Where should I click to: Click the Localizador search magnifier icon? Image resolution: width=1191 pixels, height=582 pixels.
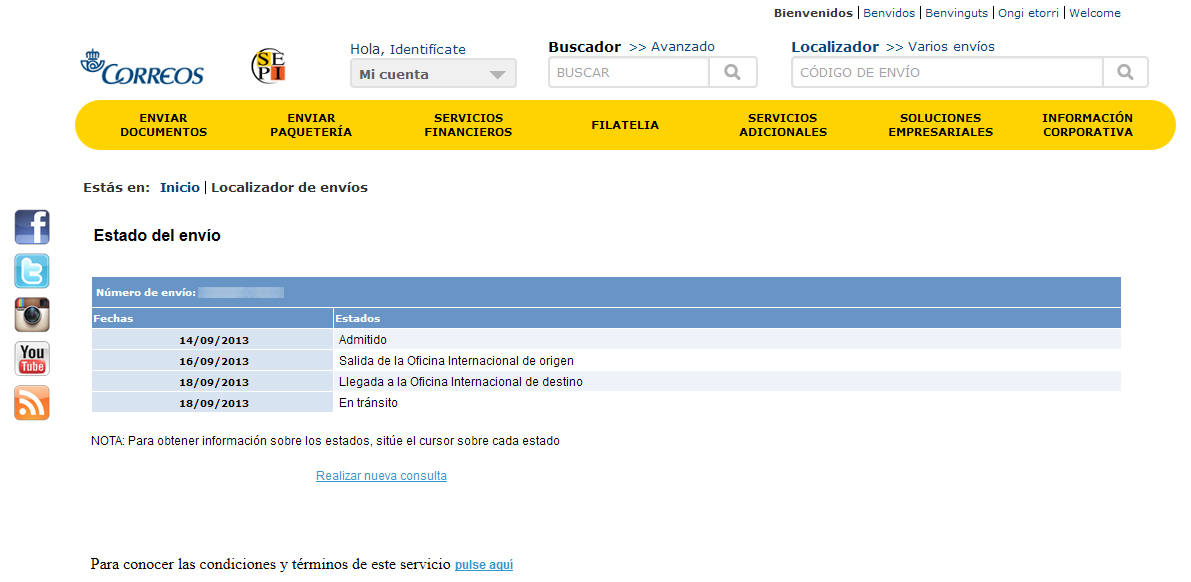click(1125, 71)
